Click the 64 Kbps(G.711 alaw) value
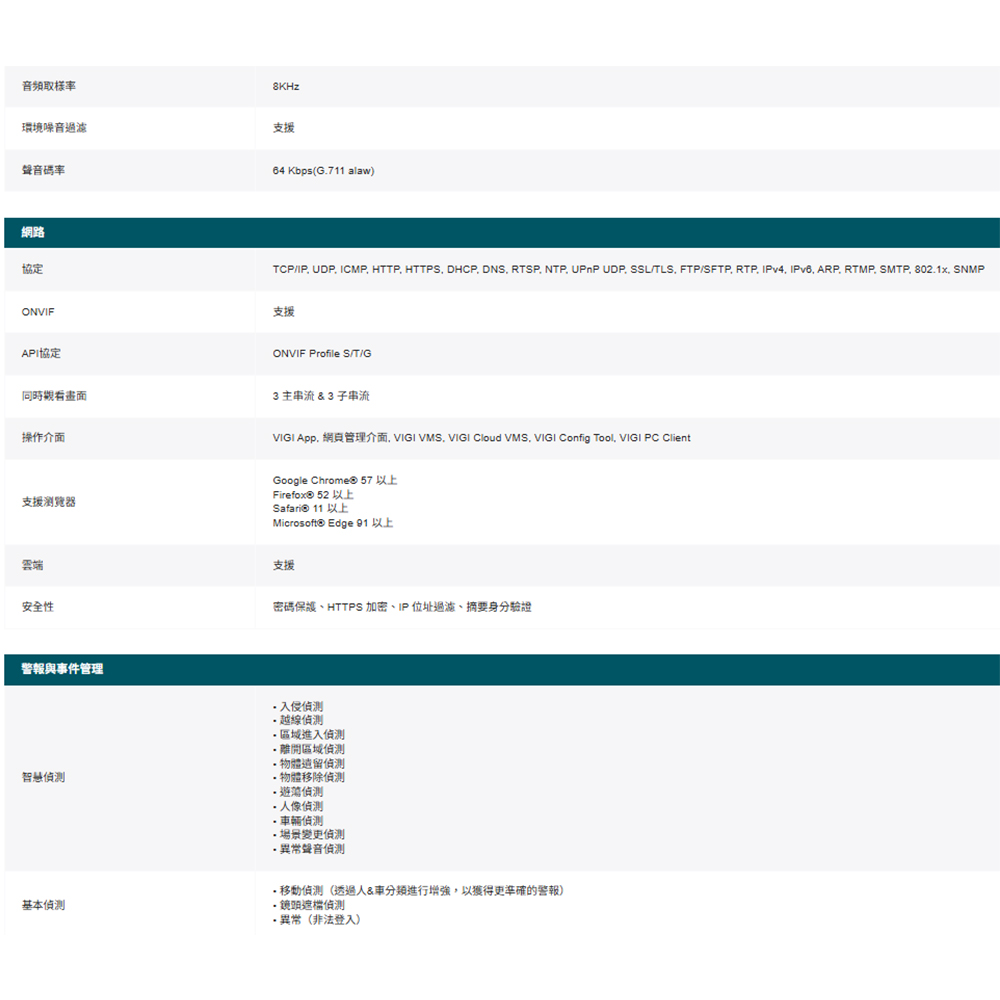The width and height of the screenshot is (1000, 1000). tap(323, 171)
